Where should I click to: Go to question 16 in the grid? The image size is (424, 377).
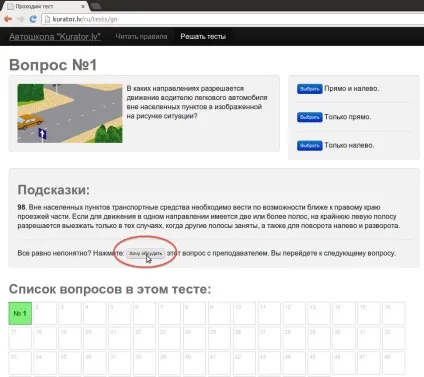pyautogui.click(x=394, y=313)
